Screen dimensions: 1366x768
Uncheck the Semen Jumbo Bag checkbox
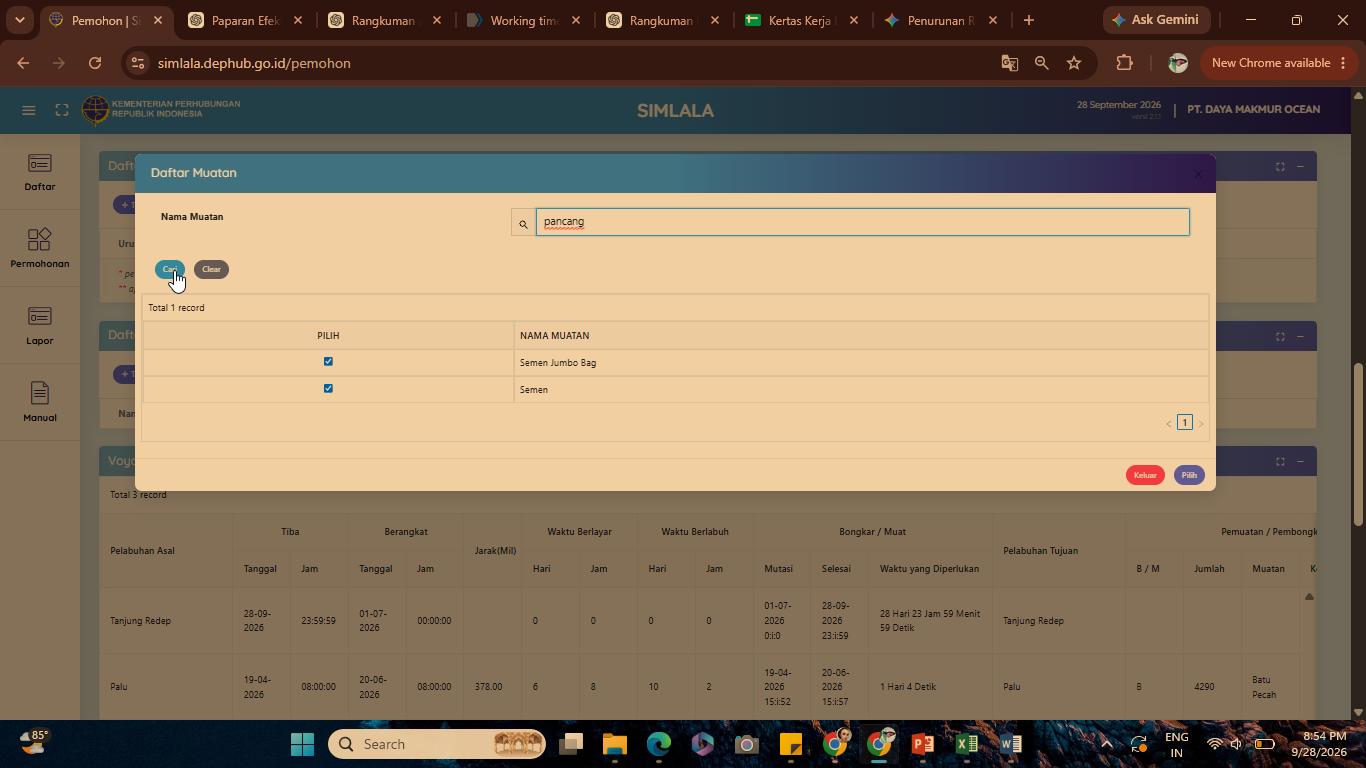(328, 361)
